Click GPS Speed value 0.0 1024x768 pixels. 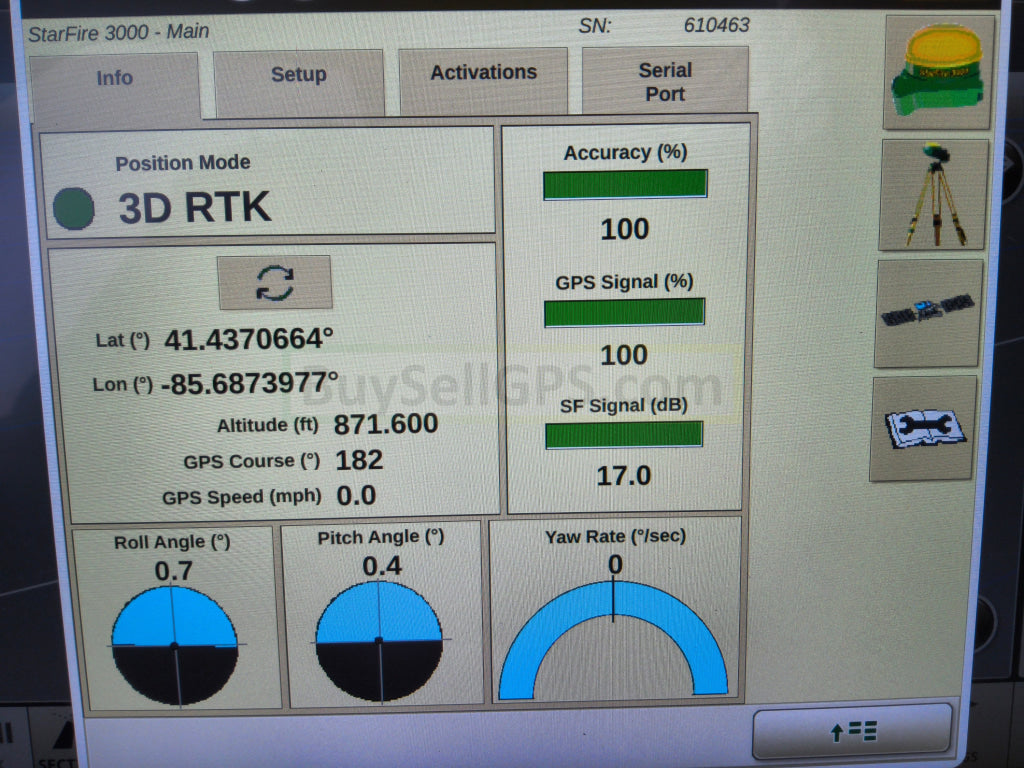pos(357,496)
